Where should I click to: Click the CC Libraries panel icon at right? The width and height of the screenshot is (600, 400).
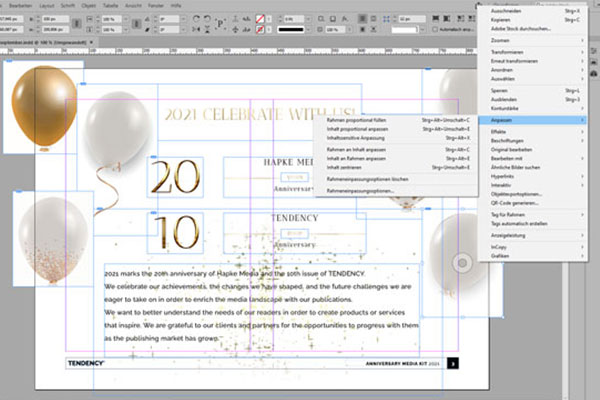[x=593, y=73]
